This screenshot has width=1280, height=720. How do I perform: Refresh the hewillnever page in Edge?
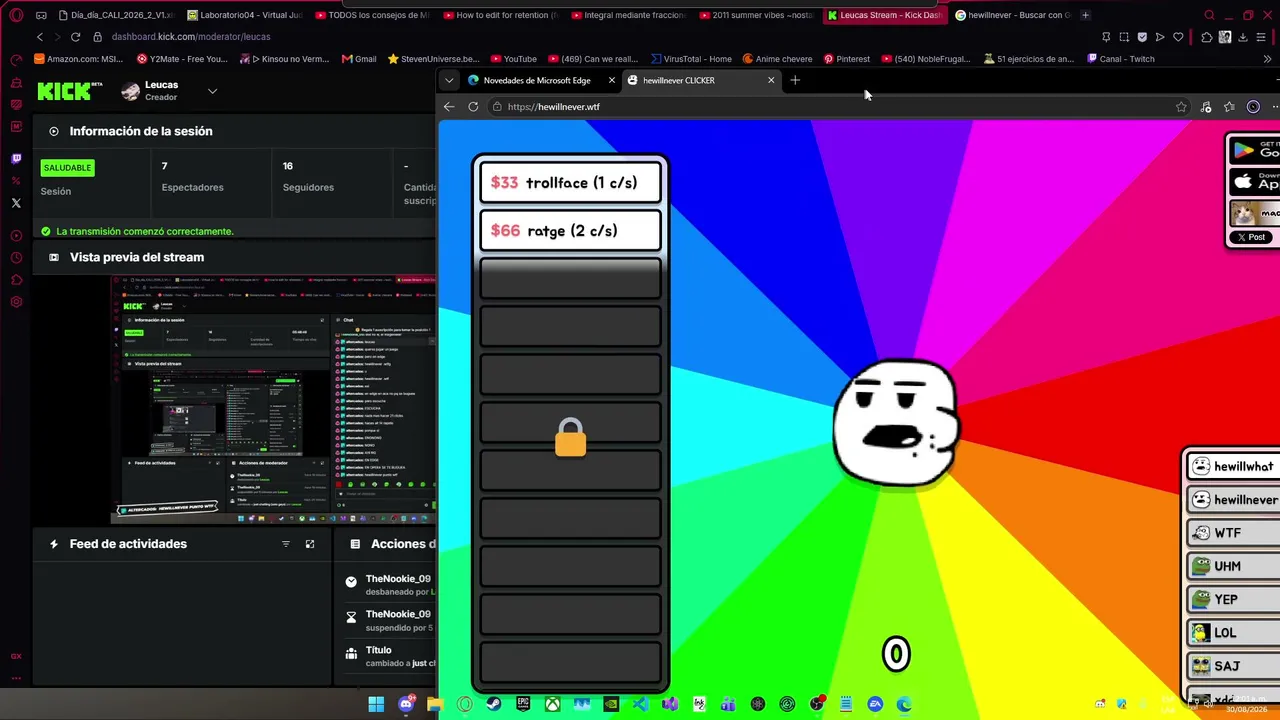click(x=473, y=107)
